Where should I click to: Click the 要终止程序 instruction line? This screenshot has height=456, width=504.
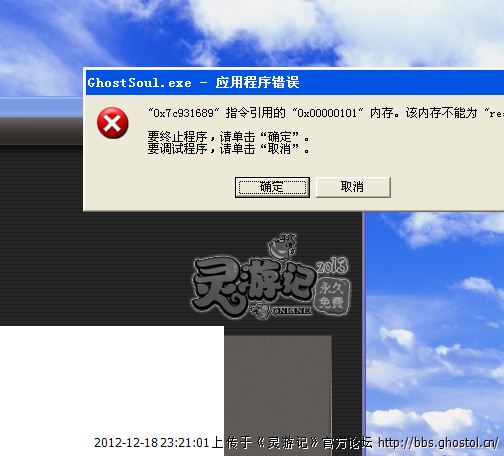point(229,137)
